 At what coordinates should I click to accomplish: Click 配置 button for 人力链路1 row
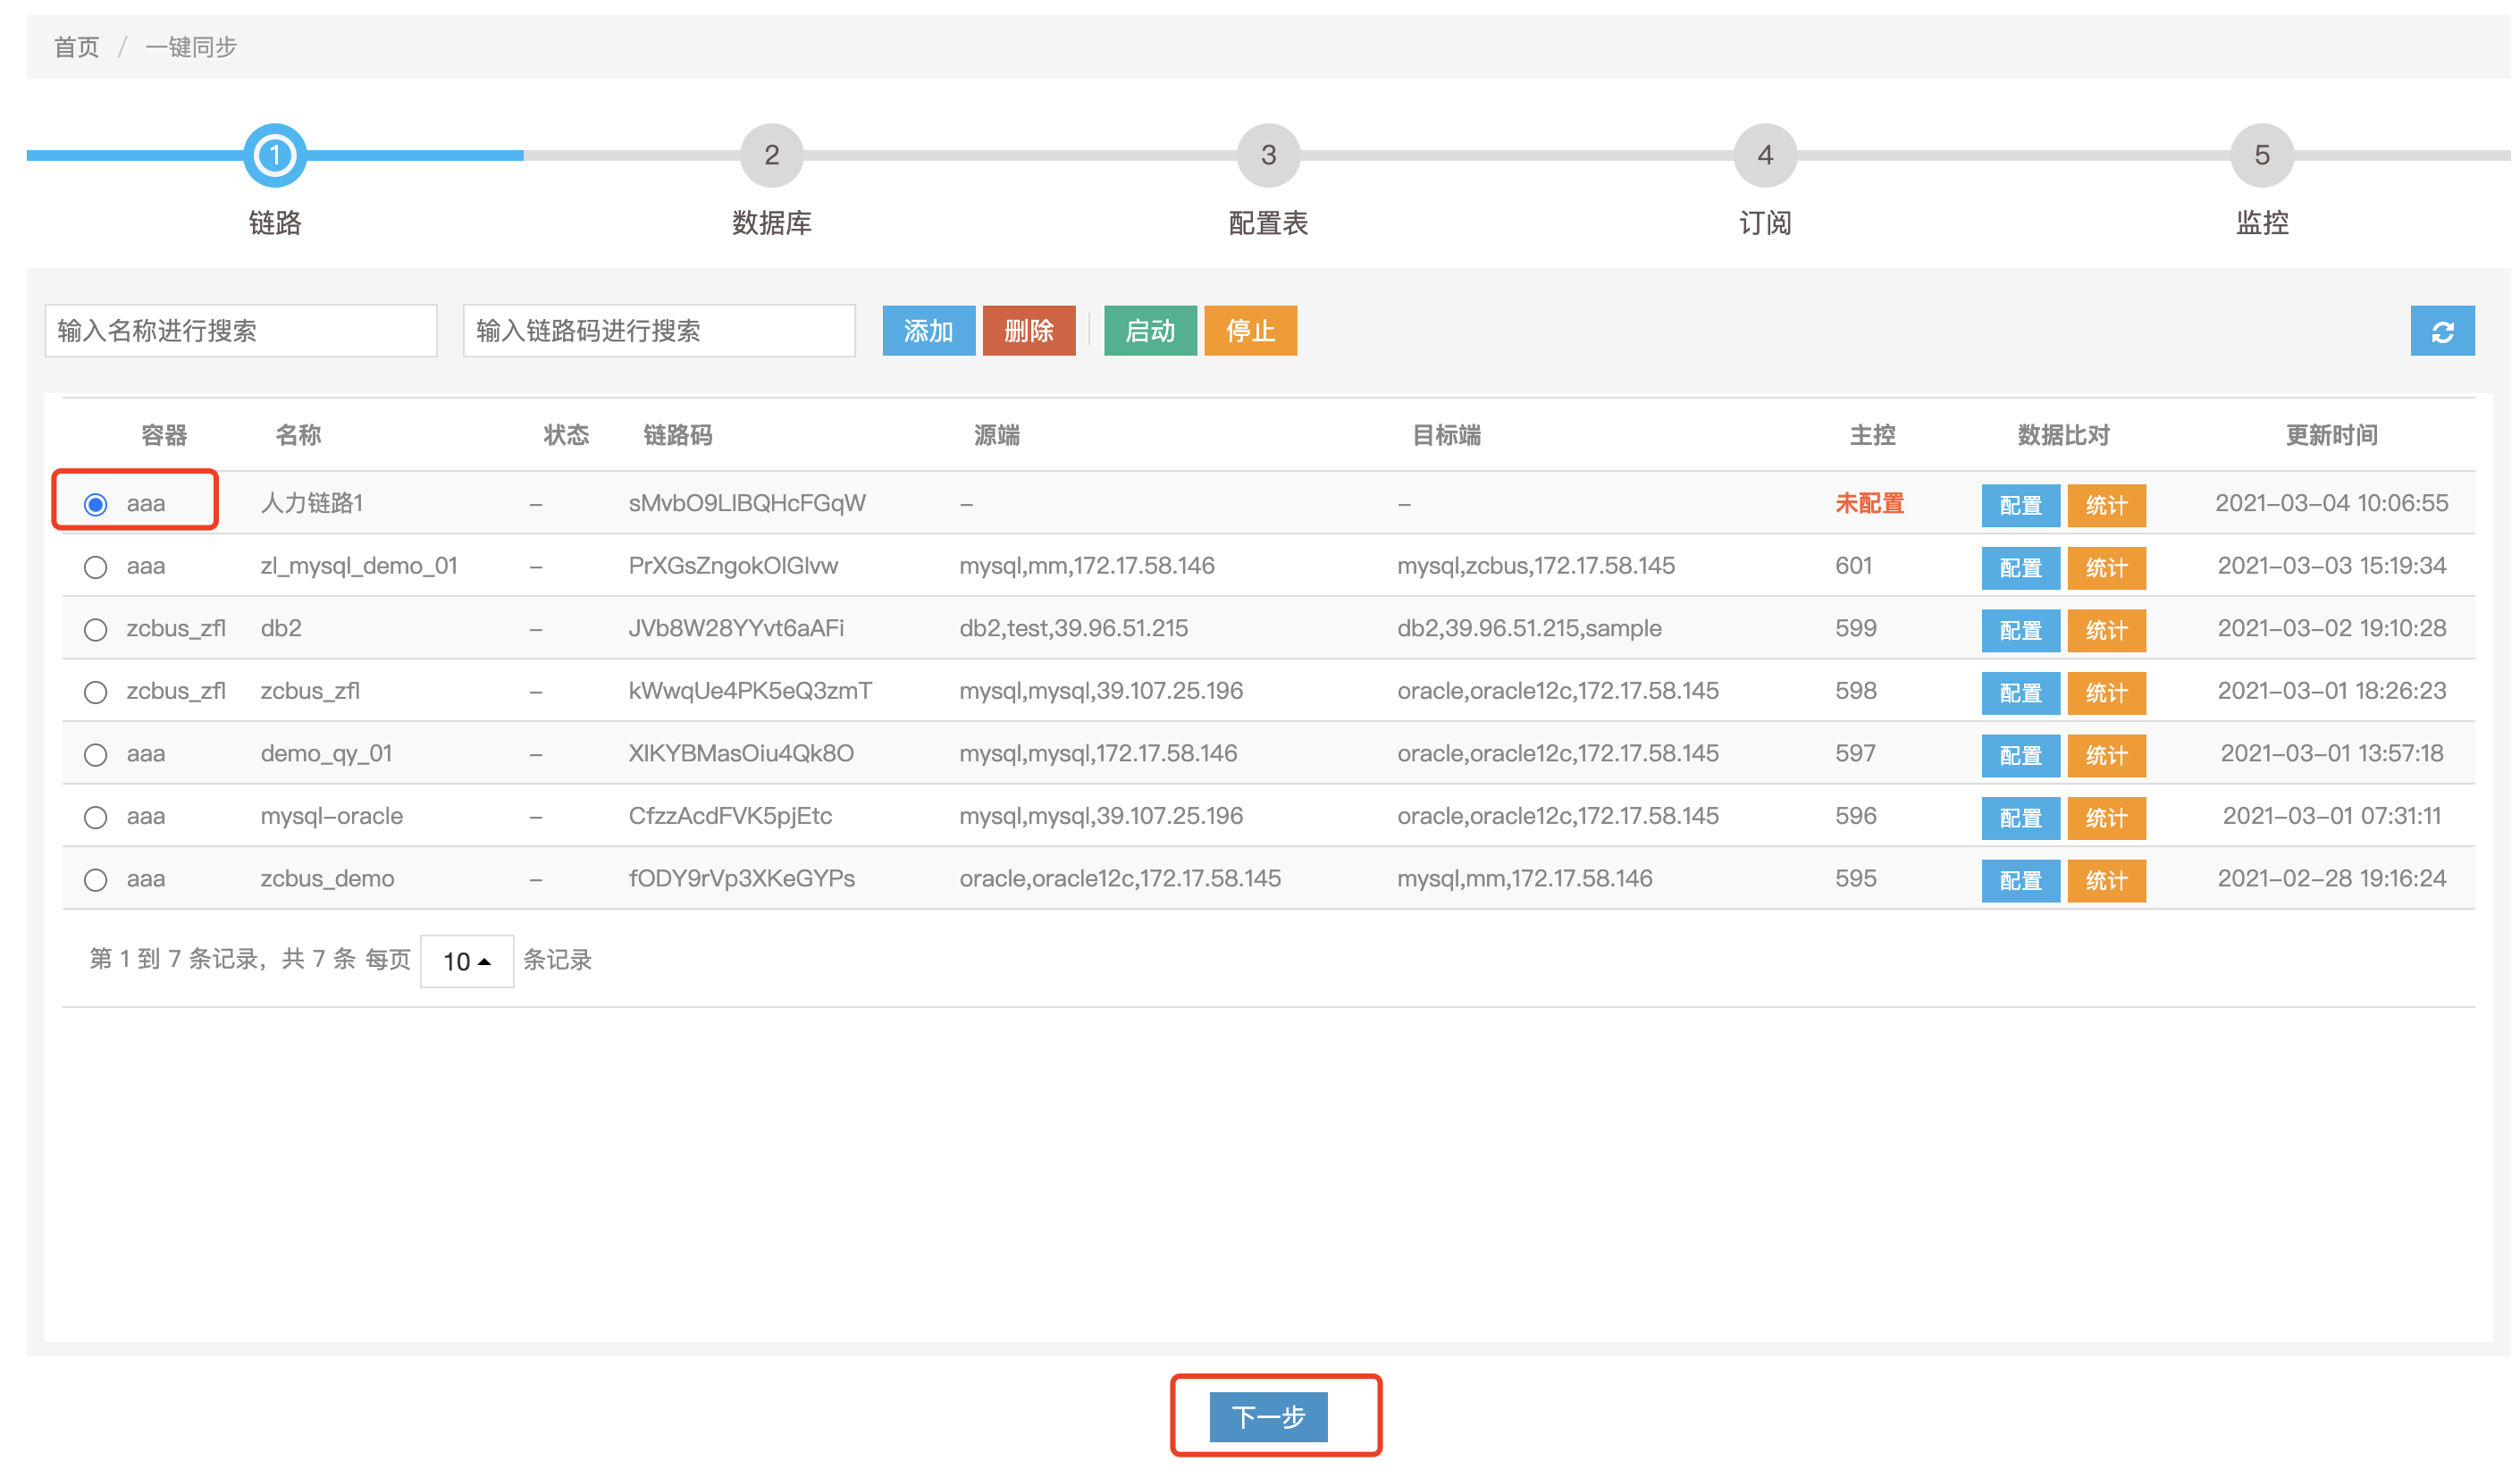[x=2019, y=505]
